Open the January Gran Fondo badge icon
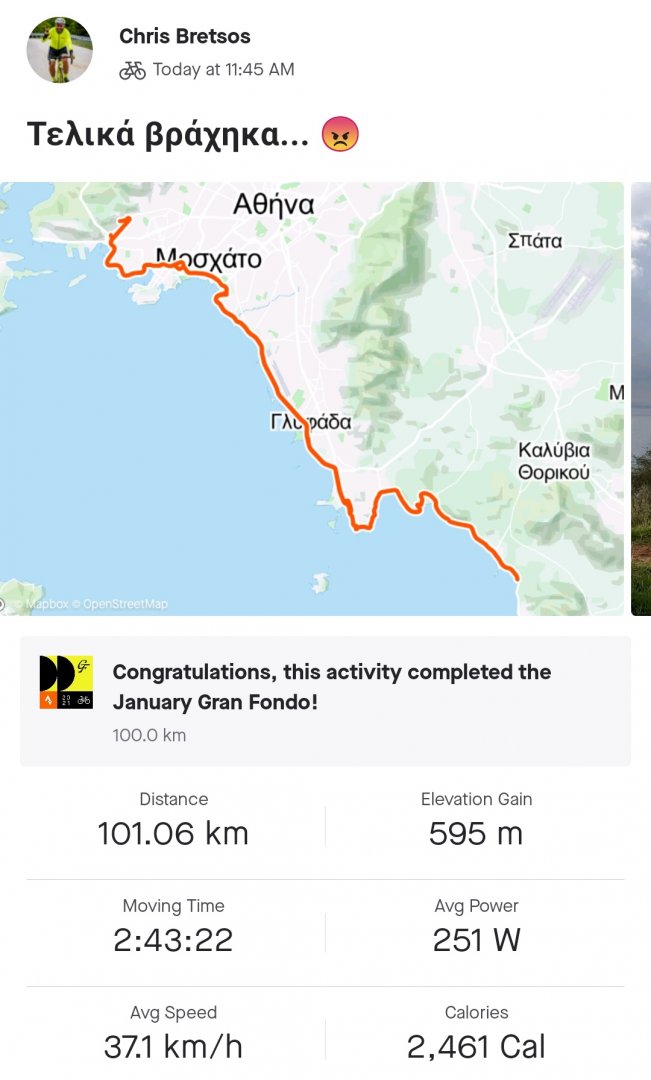The width and height of the screenshot is (651, 1080). [x=66, y=683]
